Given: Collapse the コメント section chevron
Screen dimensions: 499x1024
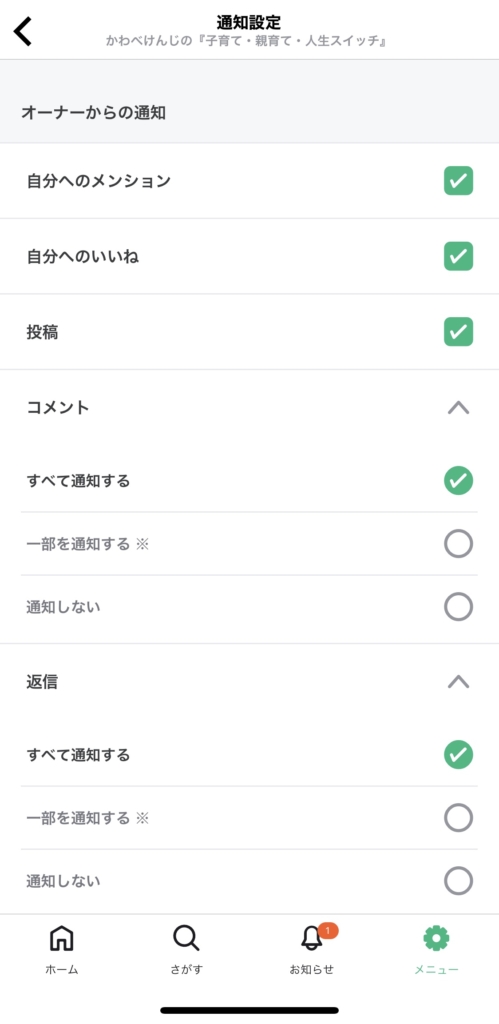Looking at the screenshot, I should (459, 408).
